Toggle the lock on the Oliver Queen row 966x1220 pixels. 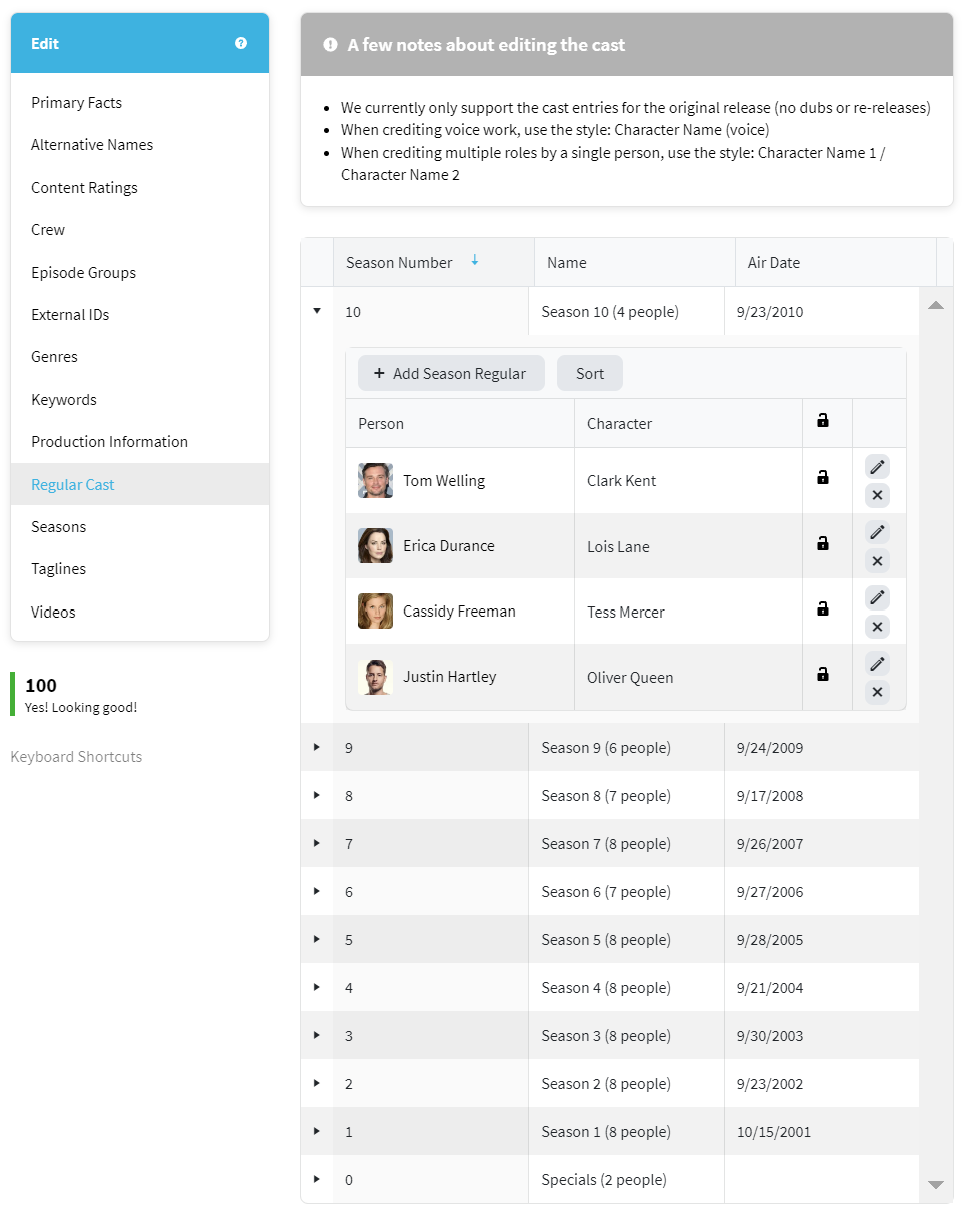pos(823,675)
